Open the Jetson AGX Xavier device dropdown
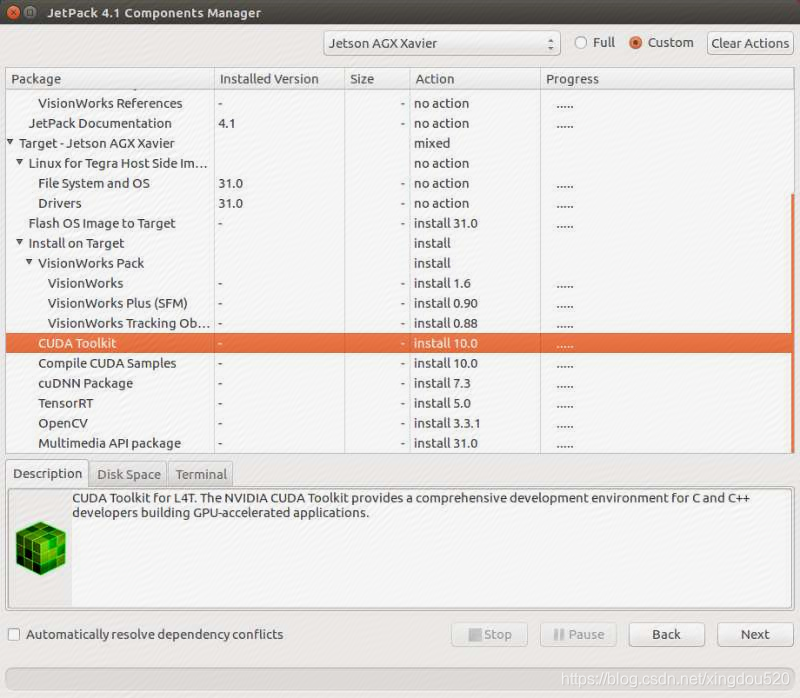Screen dimensions: 800x698 click(442, 43)
